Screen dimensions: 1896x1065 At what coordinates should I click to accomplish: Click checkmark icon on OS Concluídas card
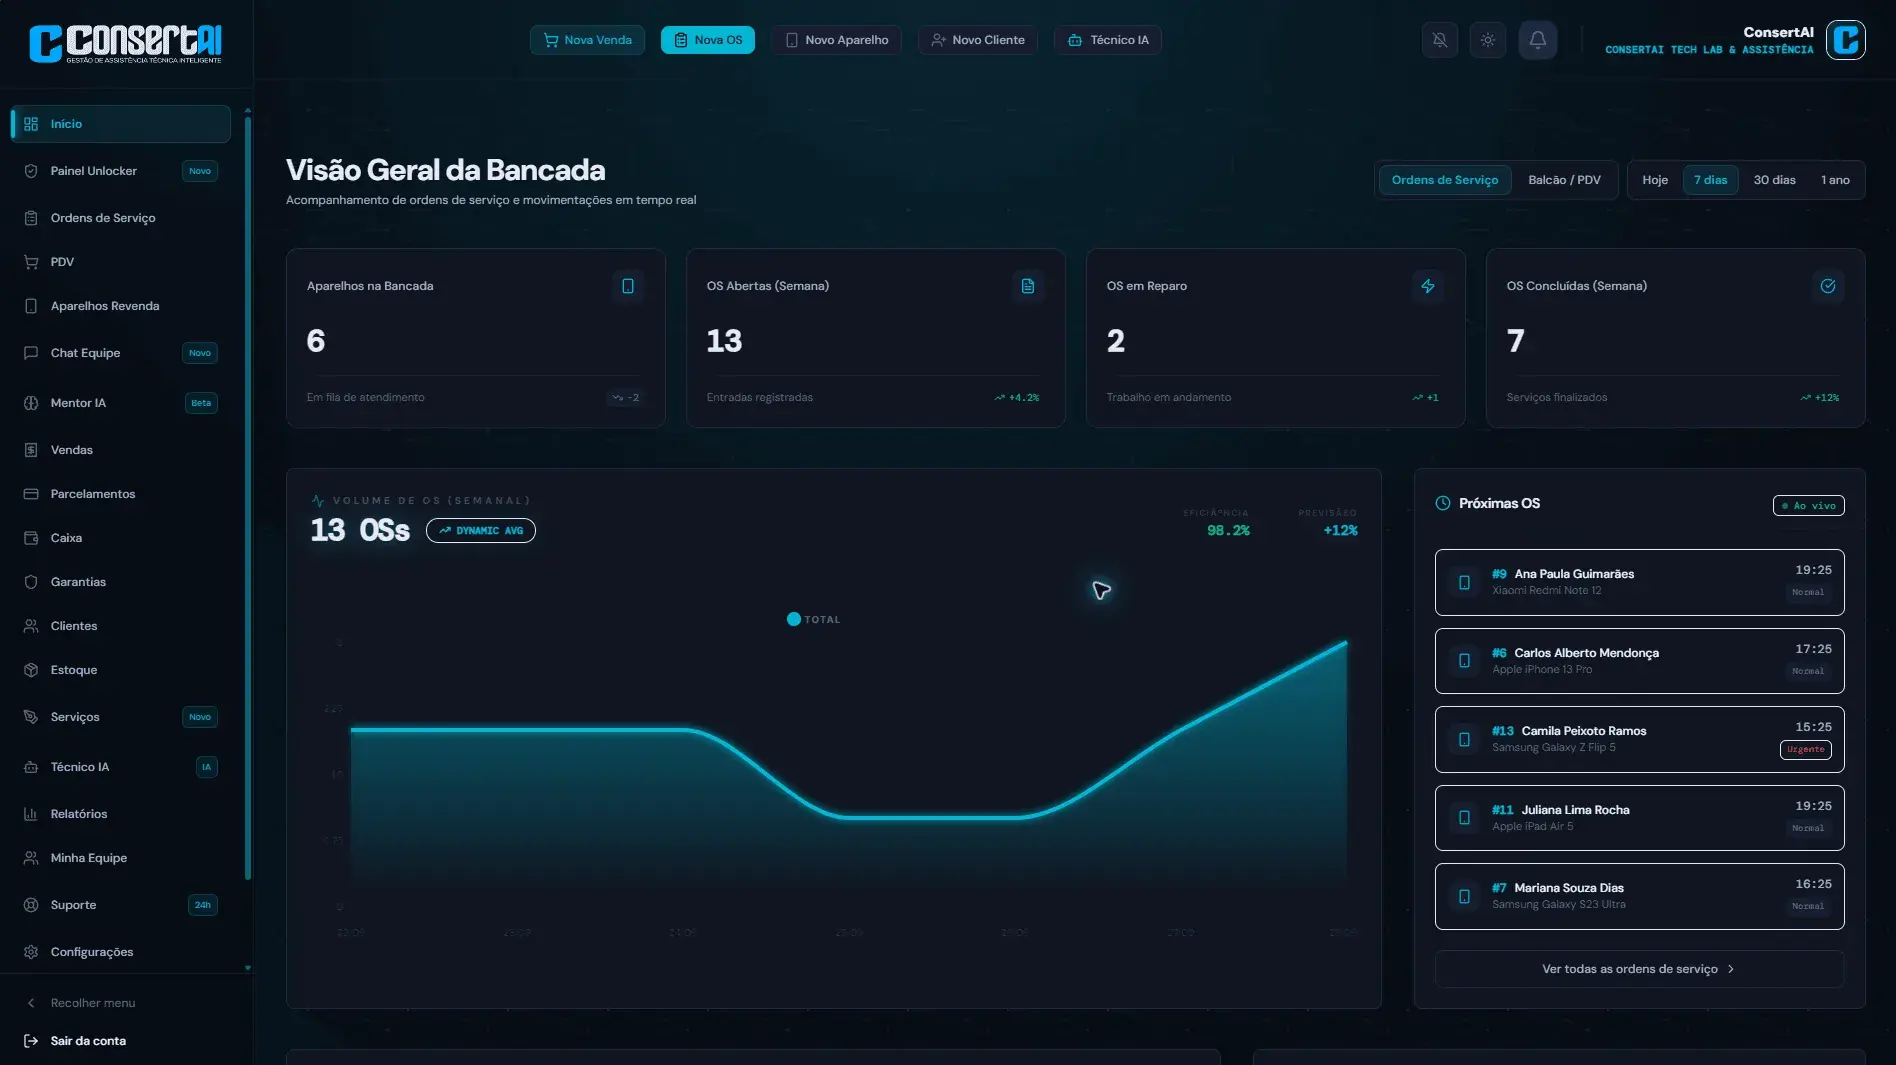pyautogui.click(x=1828, y=286)
